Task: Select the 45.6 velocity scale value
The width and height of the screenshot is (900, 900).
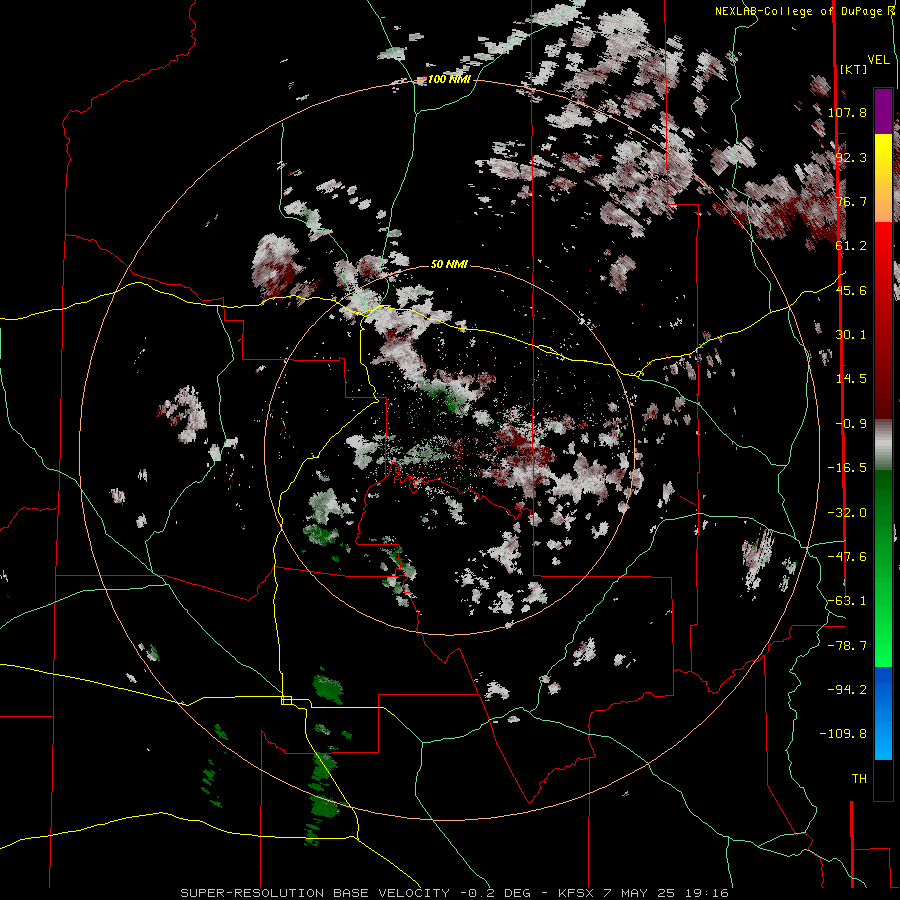Action: [x=850, y=290]
